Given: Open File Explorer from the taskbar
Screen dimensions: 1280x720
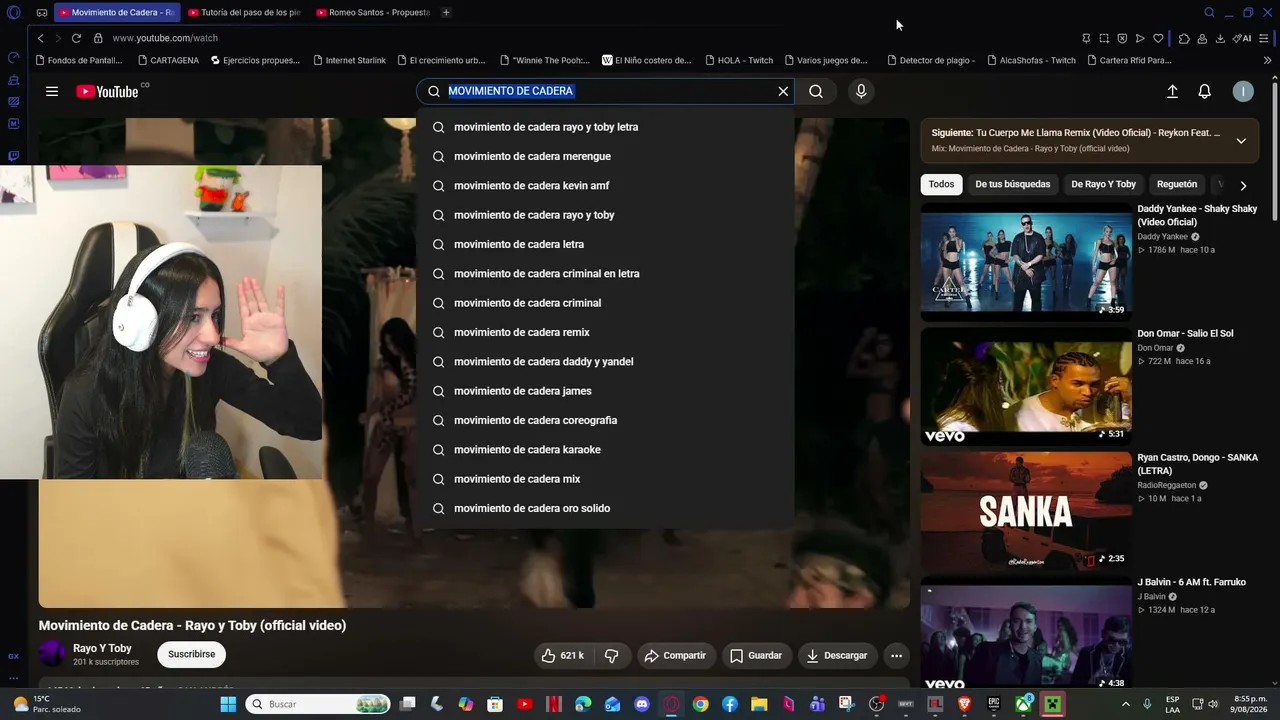Looking at the screenshot, I should tap(759, 704).
